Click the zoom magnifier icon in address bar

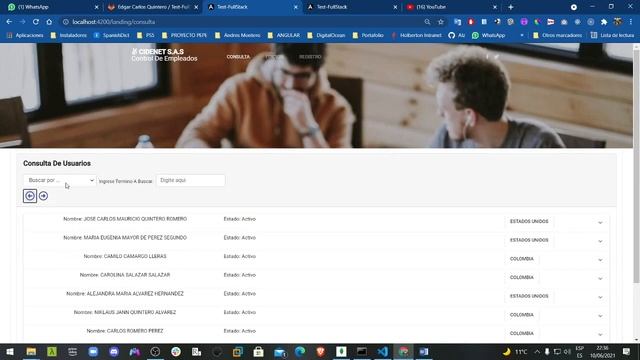[427, 22]
